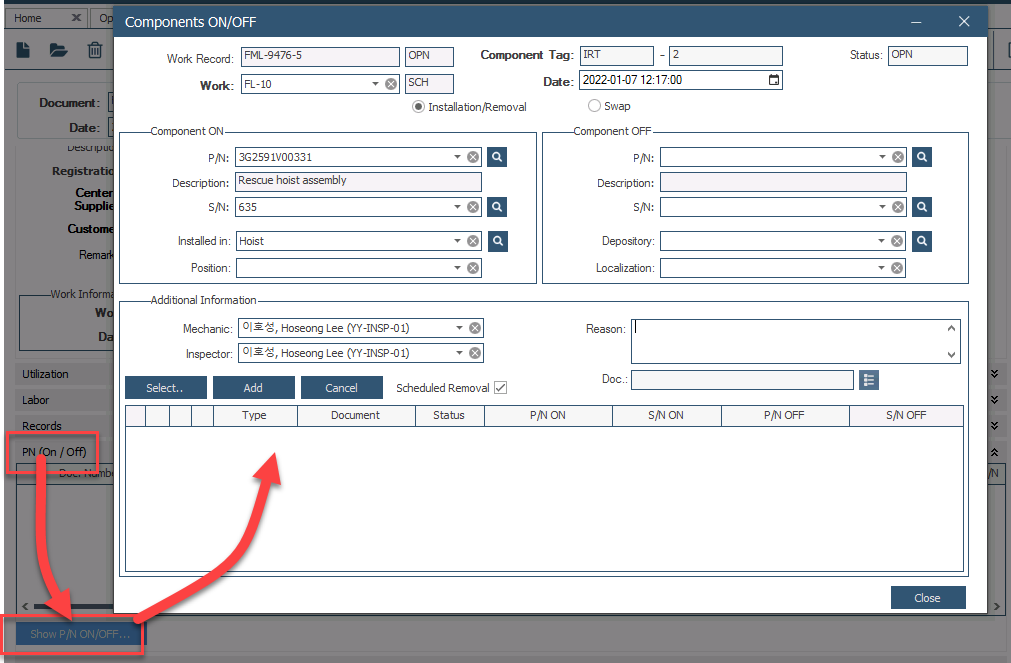Viewport: 1011px width, 663px height.
Task: Select the Installation/Removal radio button
Action: tap(419, 106)
